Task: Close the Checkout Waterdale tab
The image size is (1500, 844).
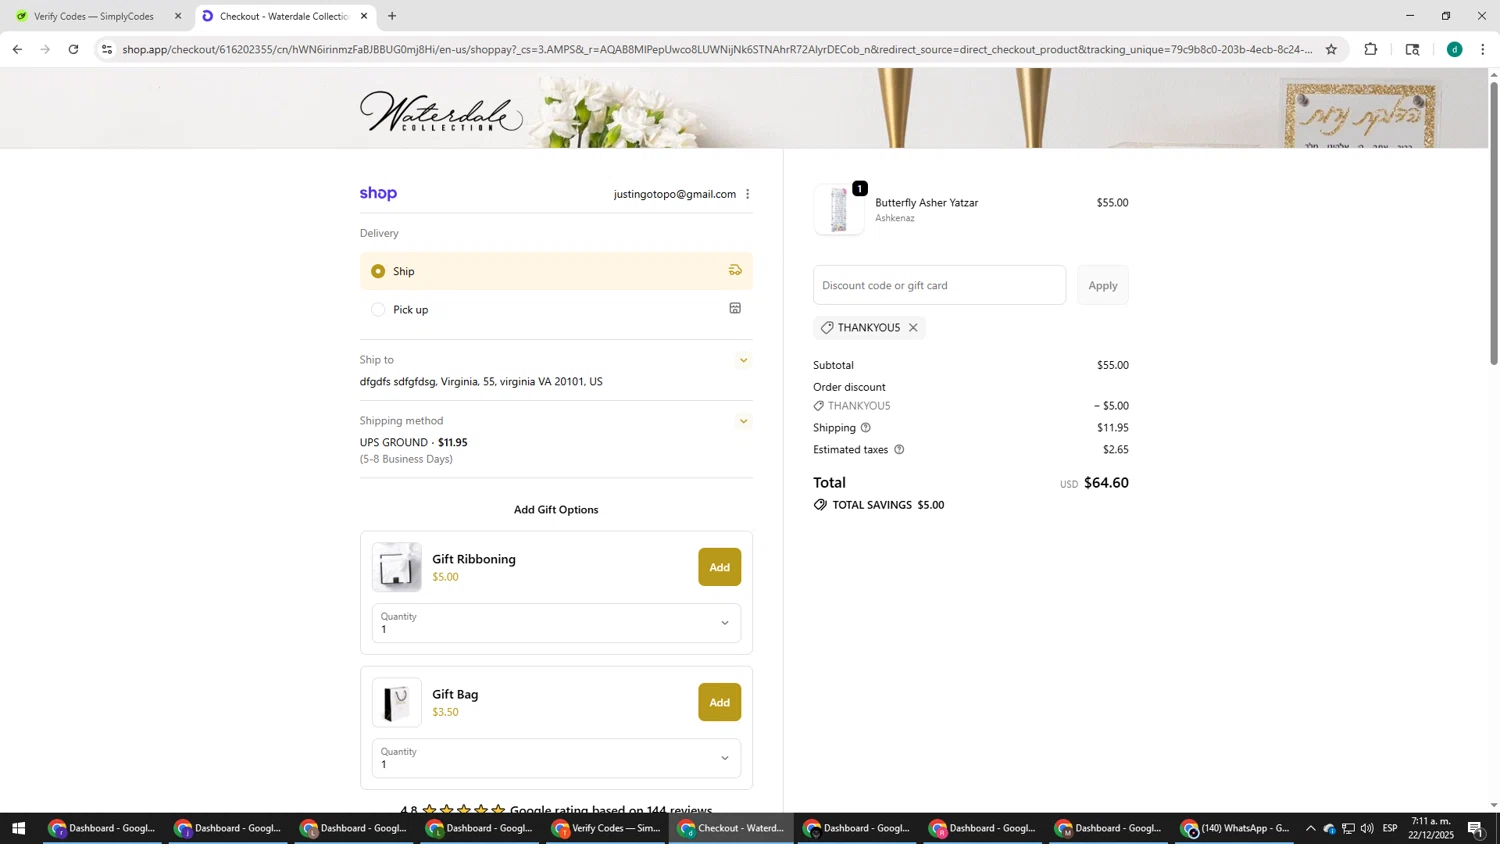Action: coord(364,16)
